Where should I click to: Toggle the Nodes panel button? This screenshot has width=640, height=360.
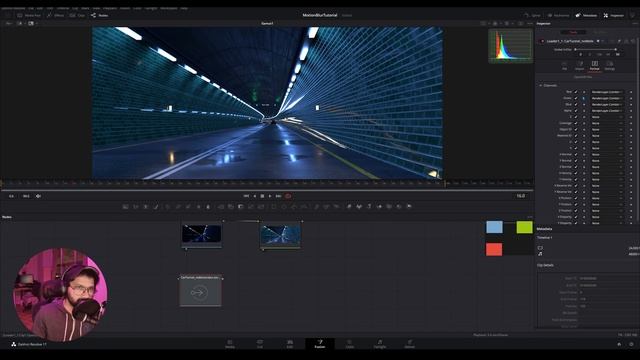pyautogui.click(x=100, y=16)
